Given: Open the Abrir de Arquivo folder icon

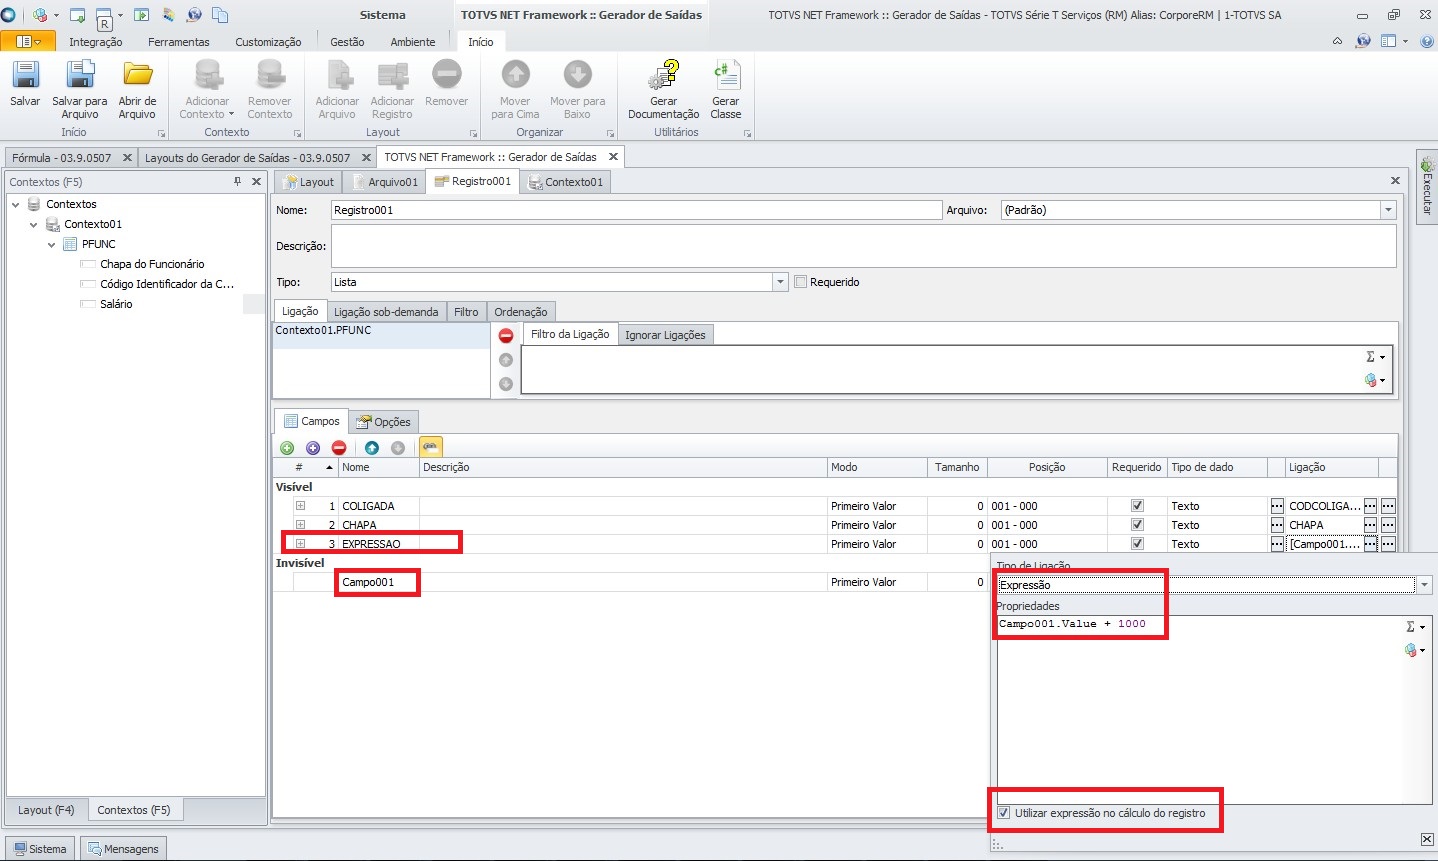Looking at the screenshot, I should point(137,75).
